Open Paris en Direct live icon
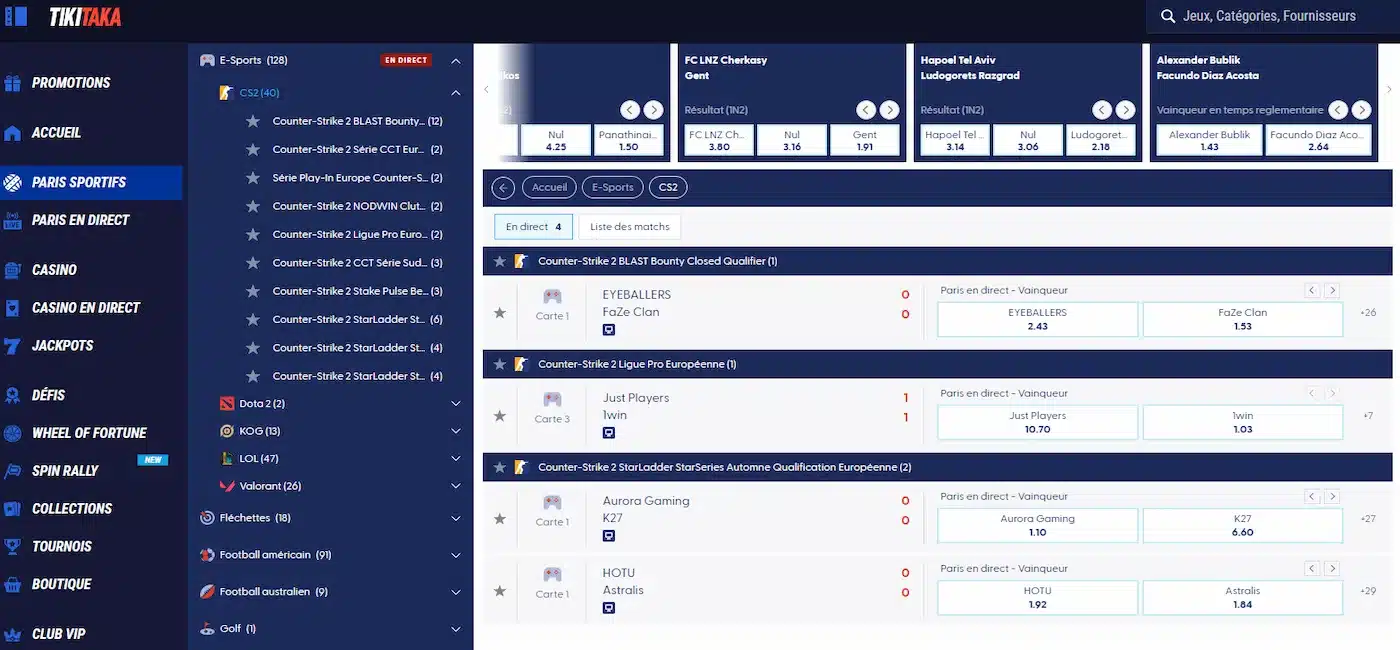The height and width of the screenshot is (650, 1400). (12, 221)
